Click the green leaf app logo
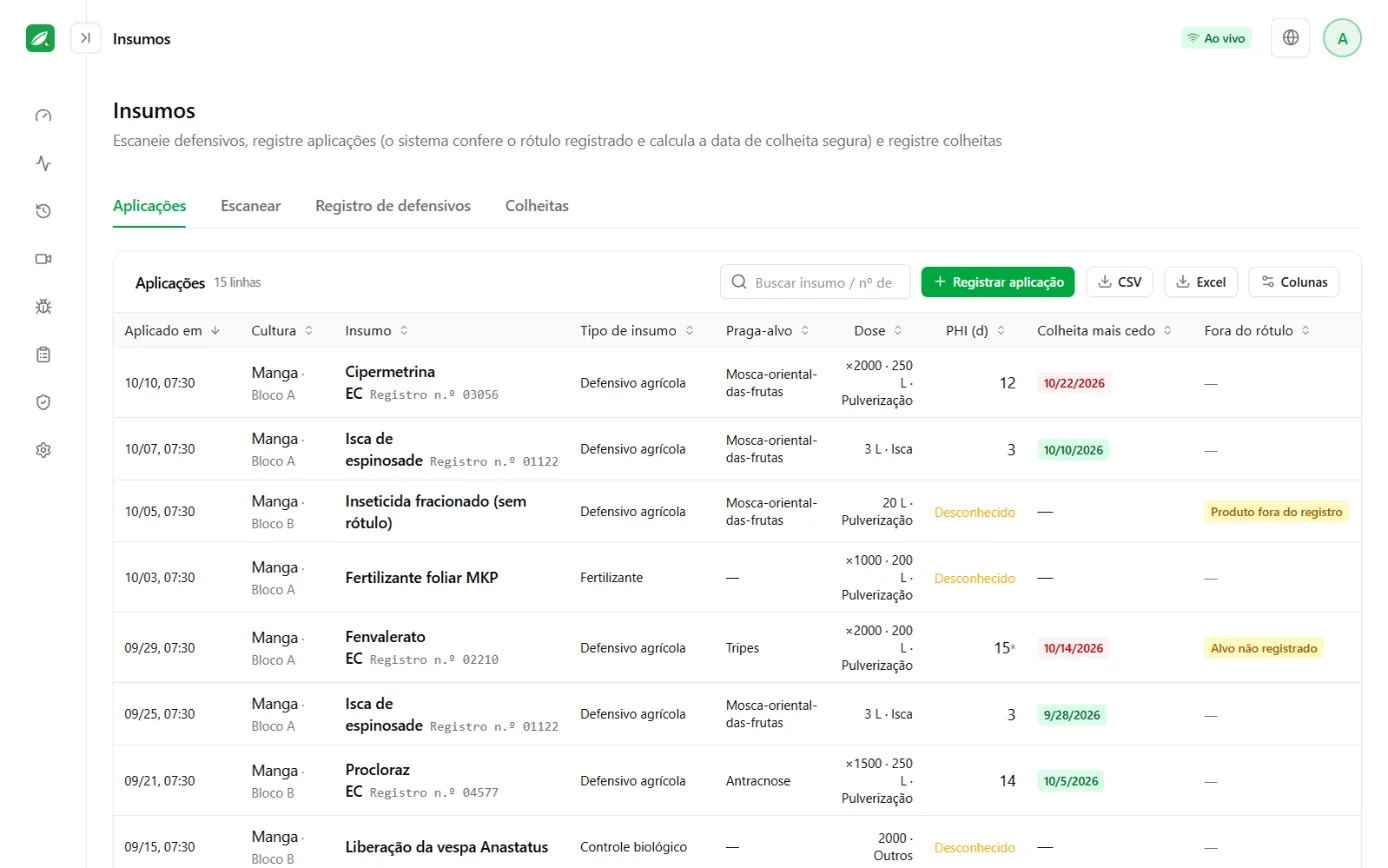The width and height of the screenshot is (1388, 868). point(41,38)
